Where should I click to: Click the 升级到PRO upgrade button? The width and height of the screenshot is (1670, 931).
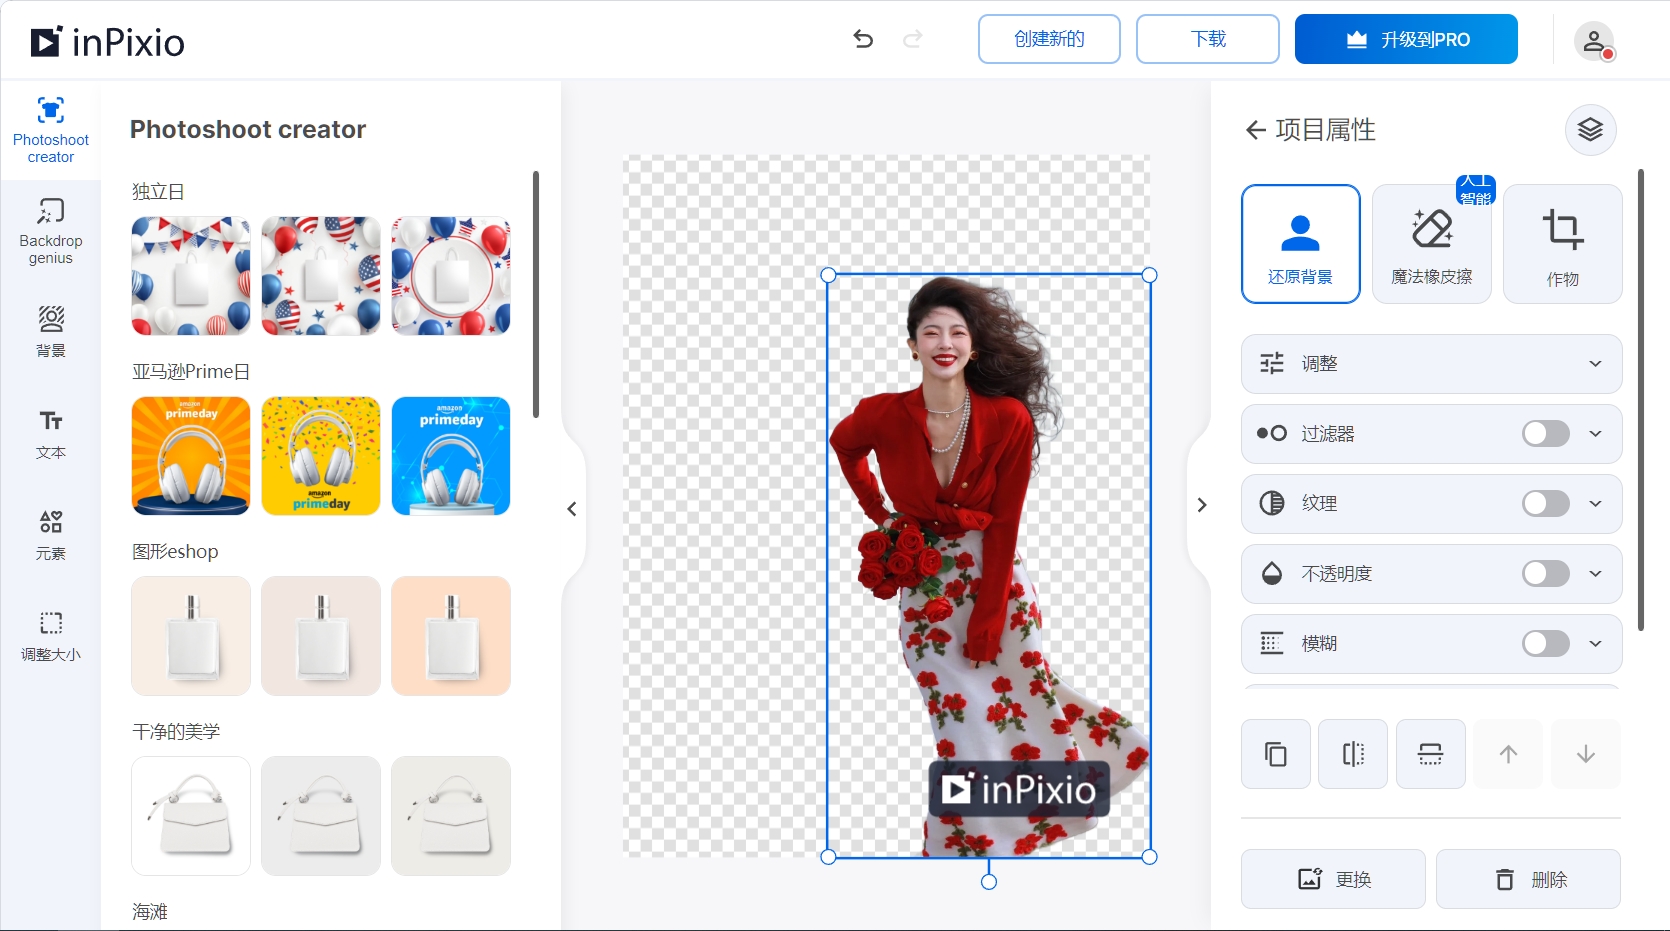click(x=1406, y=39)
